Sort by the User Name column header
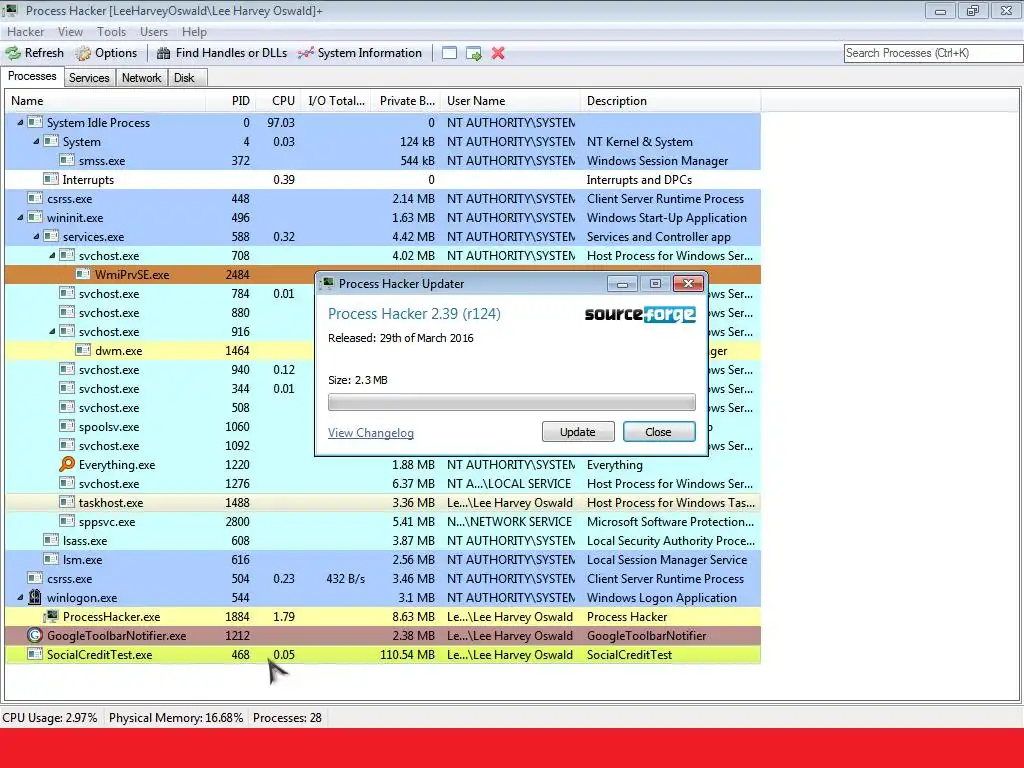This screenshot has width=1024, height=768. click(510, 101)
